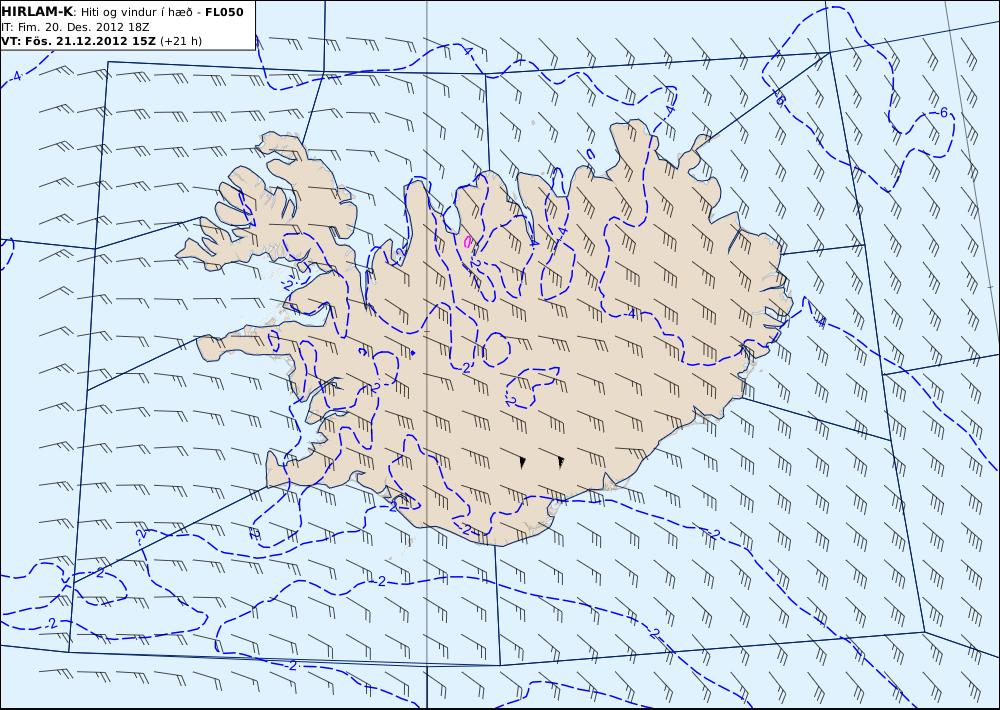Select the 'Hiti og vindur í hæð' caption
Viewport: 1000px width, 710px height.
tap(135, 12)
